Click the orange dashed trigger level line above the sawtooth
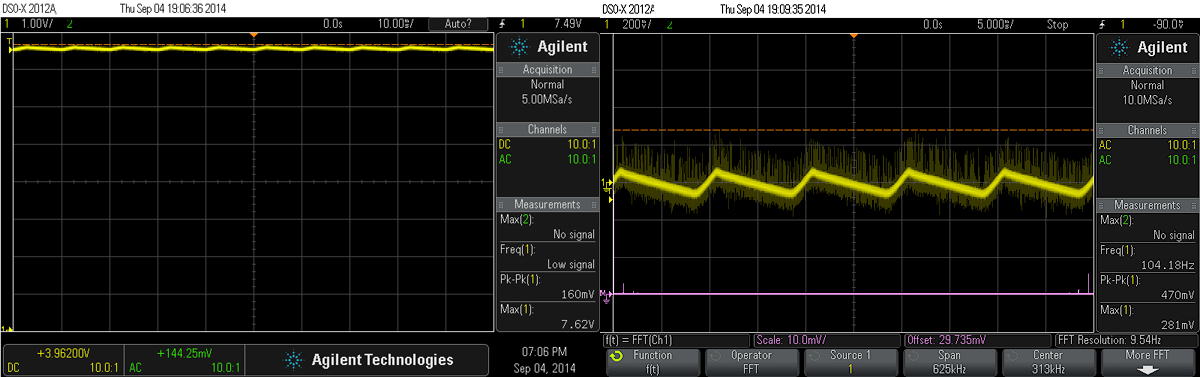The image size is (1200, 377). tap(854, 130)
